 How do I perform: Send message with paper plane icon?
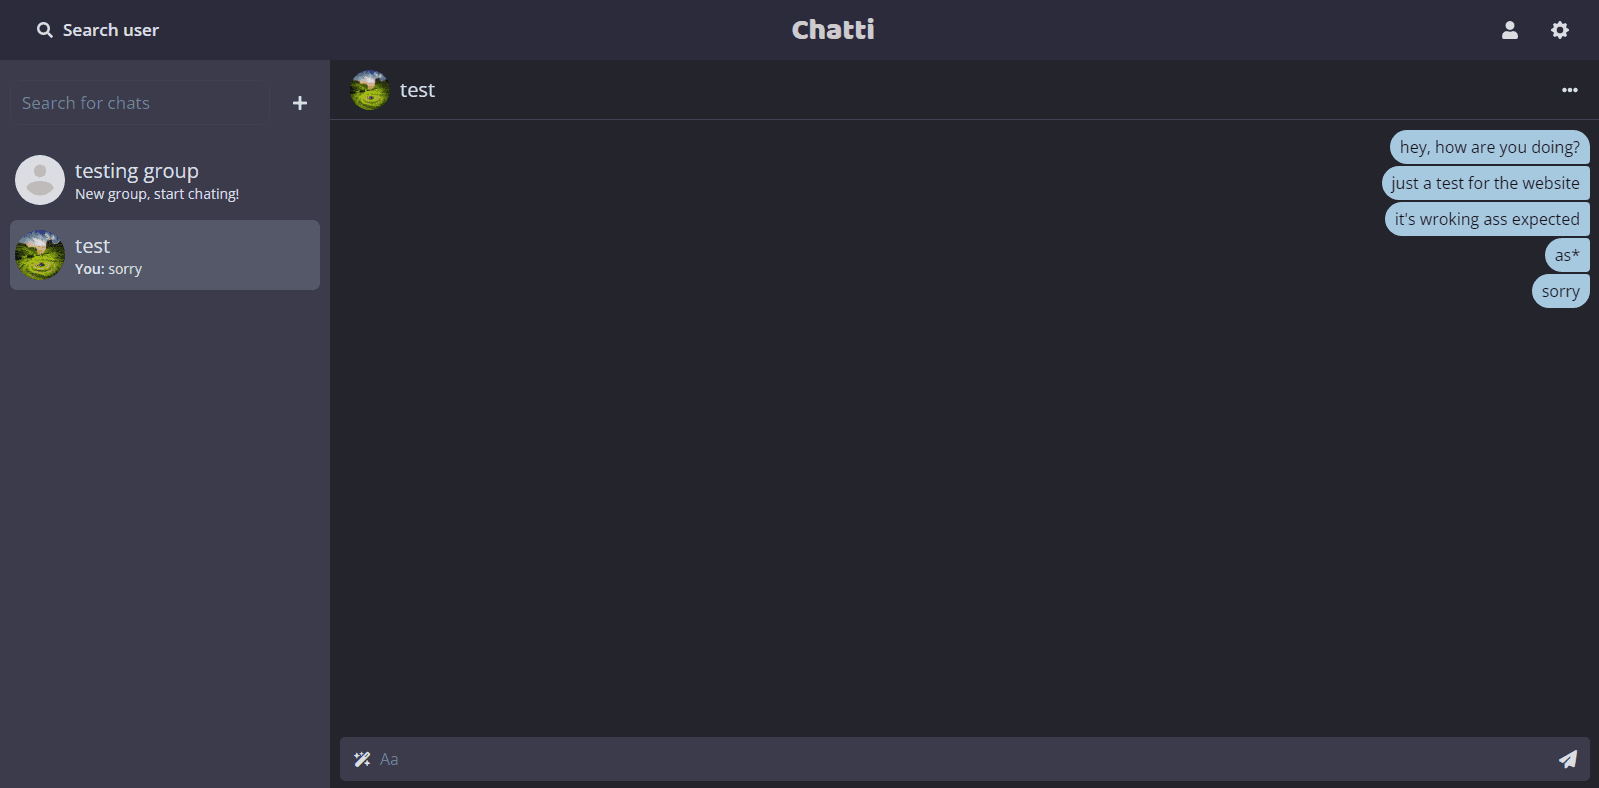pyautogui.click(x=1567, y=759)
